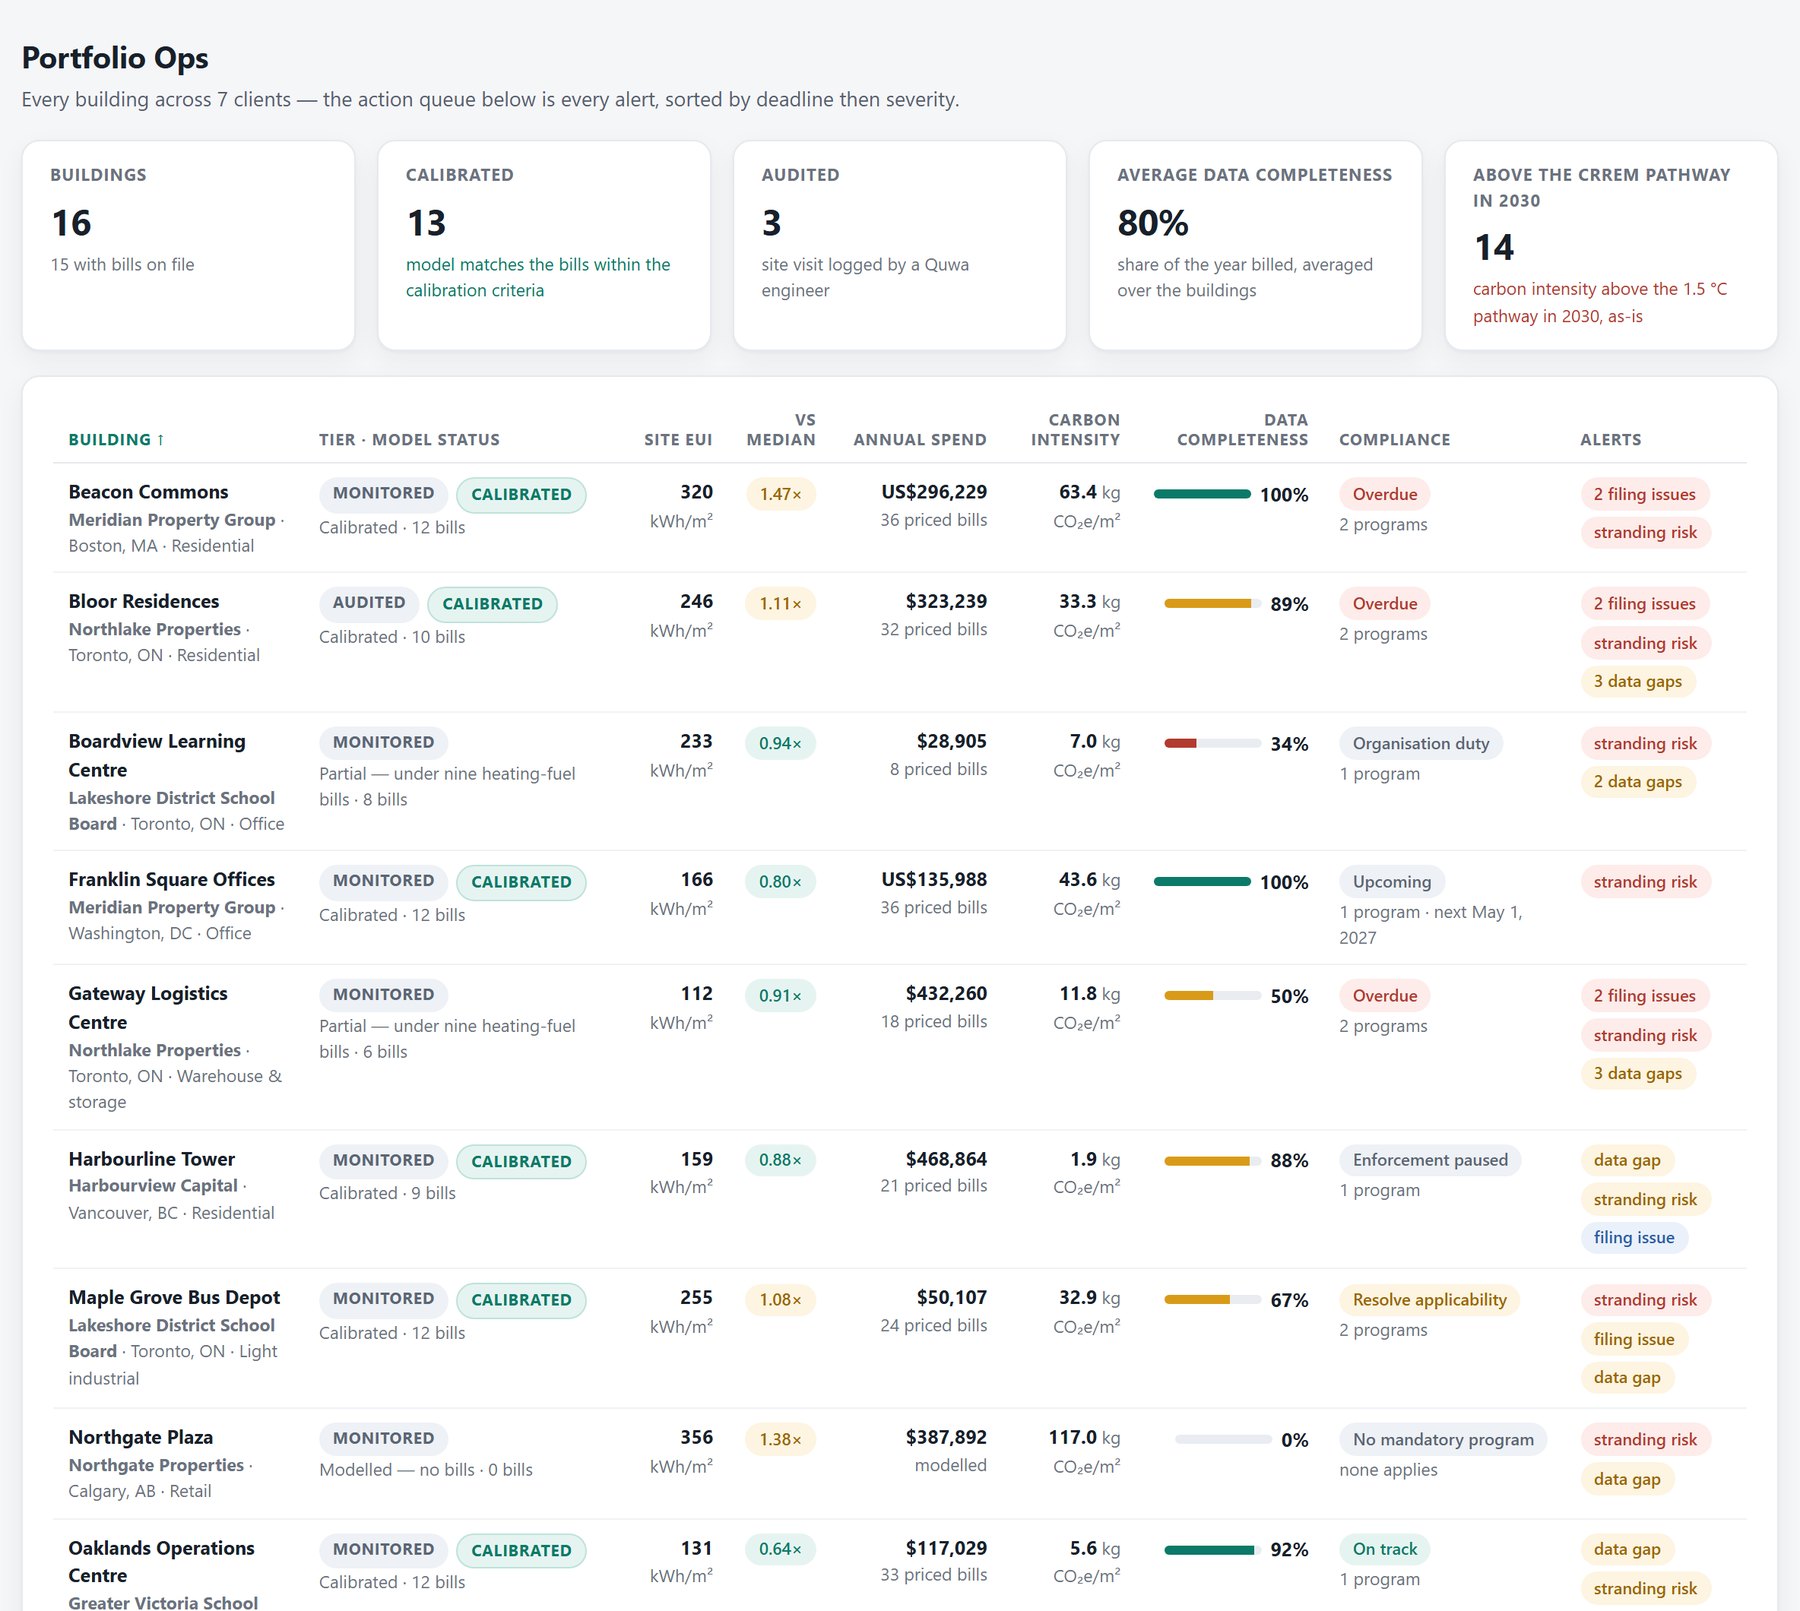Click the US$296,229 annual spend value

(x=934, y=492)
